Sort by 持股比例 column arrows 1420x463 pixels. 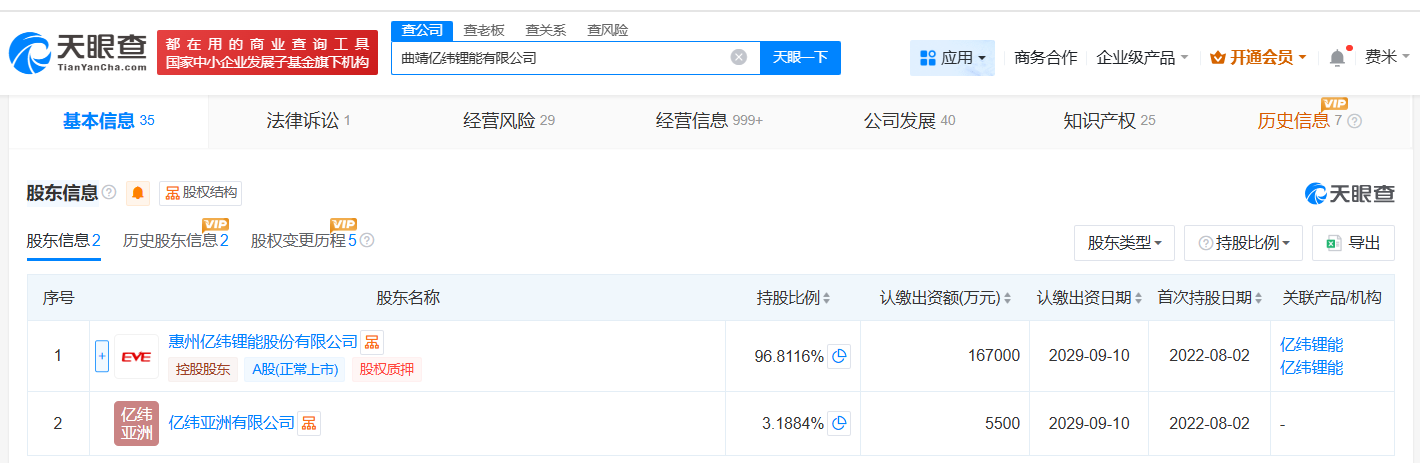click(826, 298)
